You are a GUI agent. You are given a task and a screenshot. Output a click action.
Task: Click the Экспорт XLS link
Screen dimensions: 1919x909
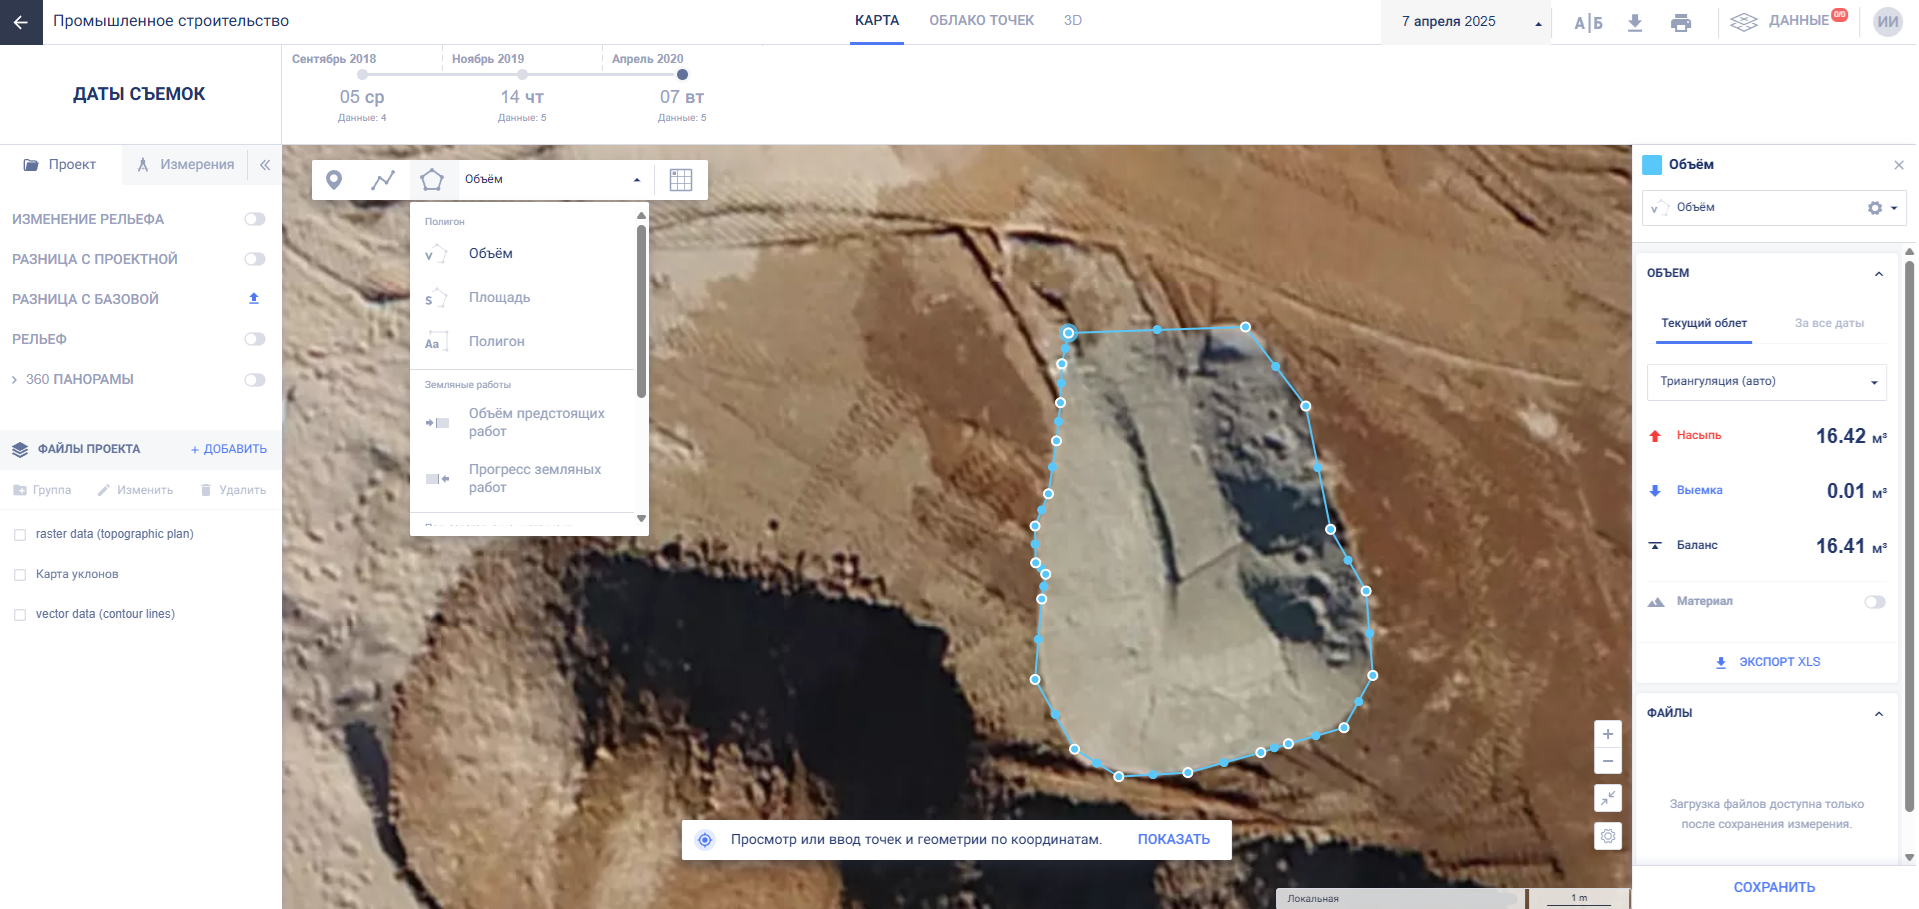[1768, 662]
